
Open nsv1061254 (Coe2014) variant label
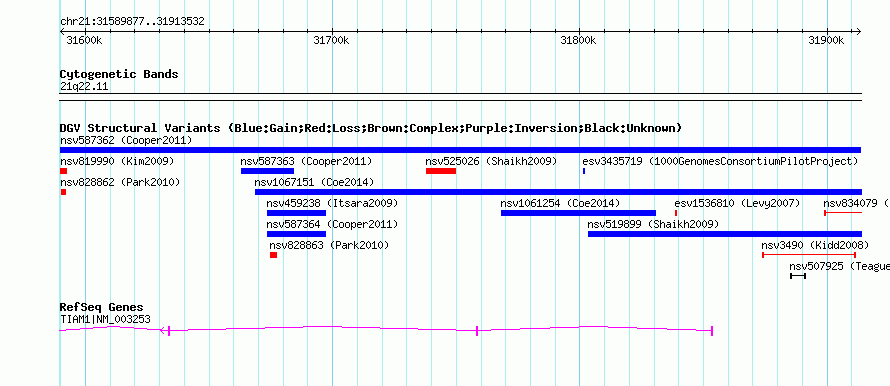[x=560, y=203]
